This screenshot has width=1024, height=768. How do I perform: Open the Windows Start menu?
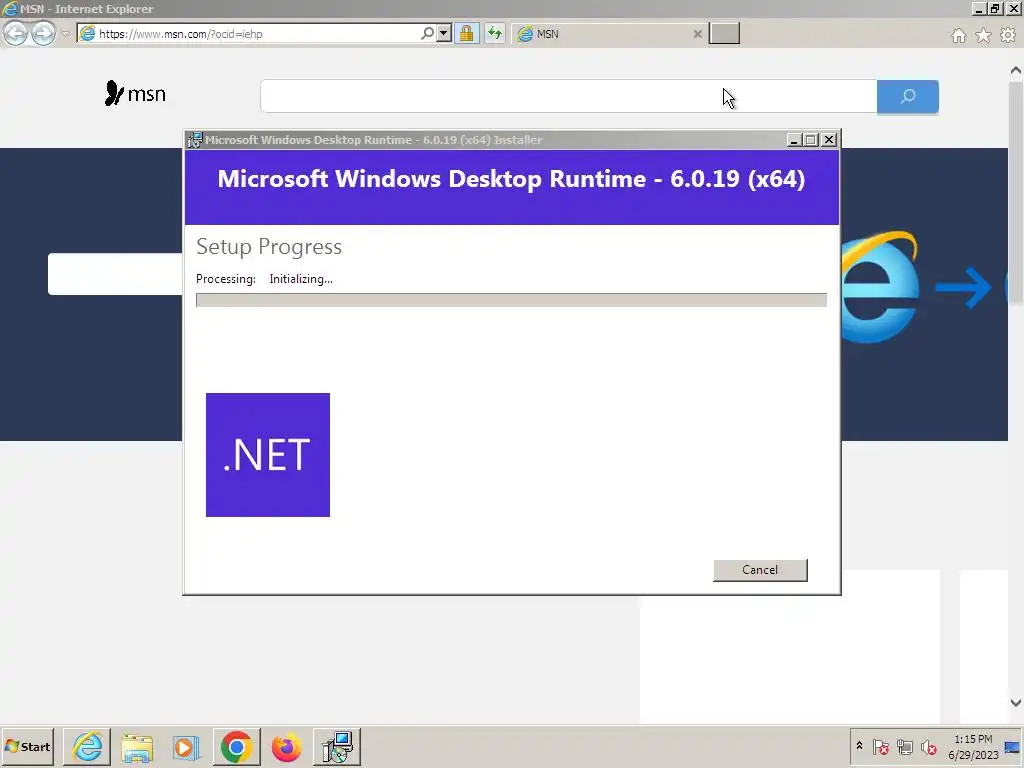pos(27,746)
